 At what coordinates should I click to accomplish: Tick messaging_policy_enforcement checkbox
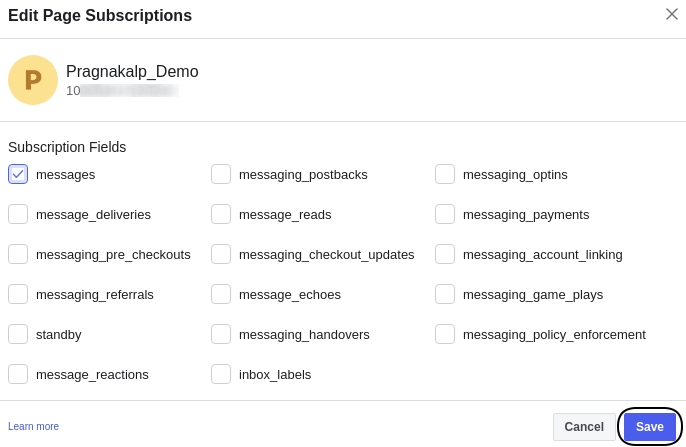pos(445,334)
